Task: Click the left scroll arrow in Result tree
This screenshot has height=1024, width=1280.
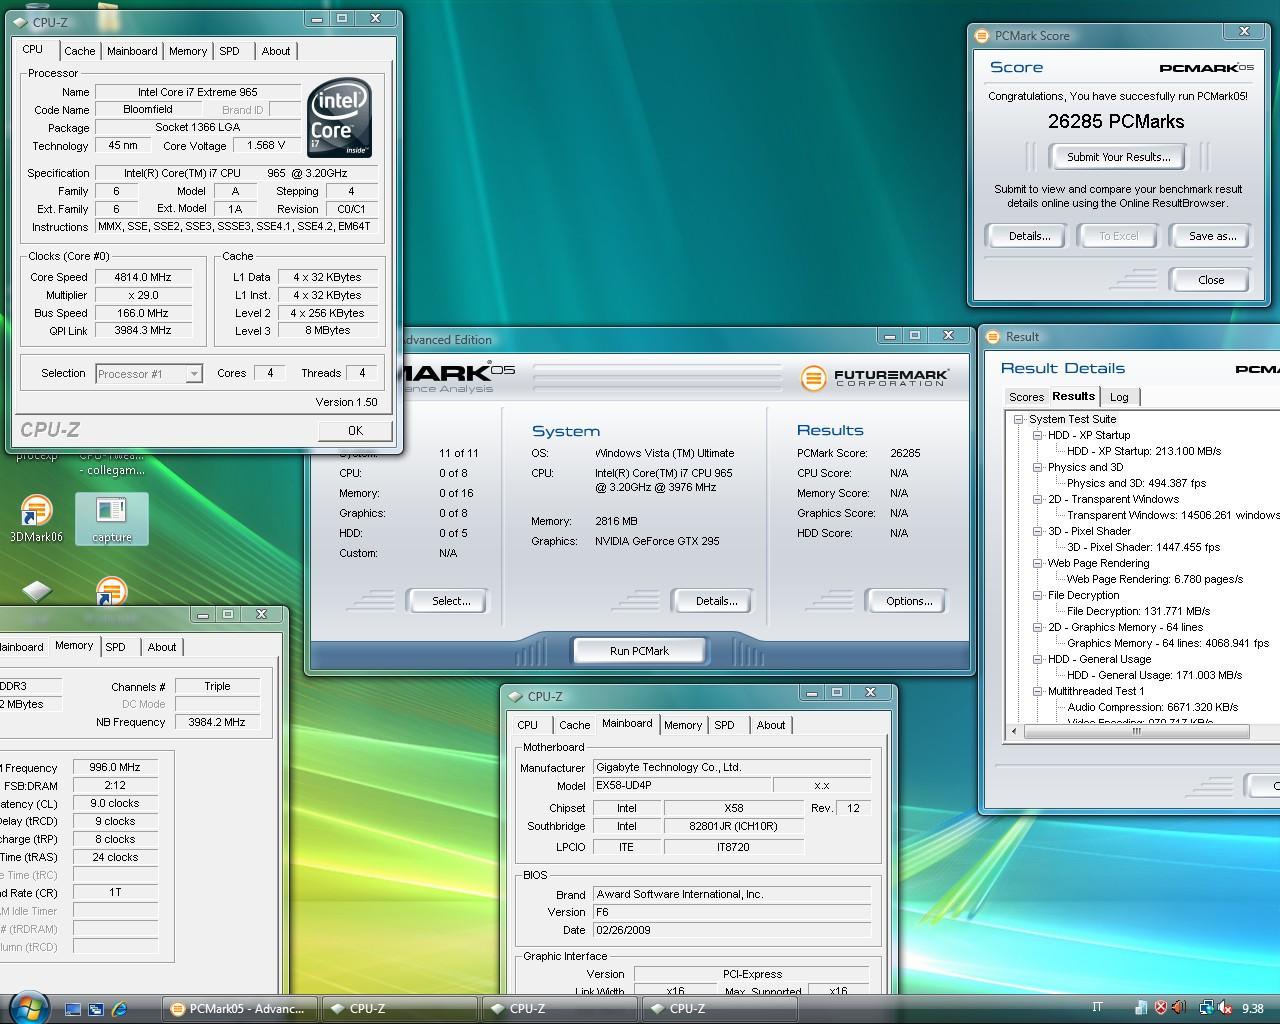Action: 1015,731
